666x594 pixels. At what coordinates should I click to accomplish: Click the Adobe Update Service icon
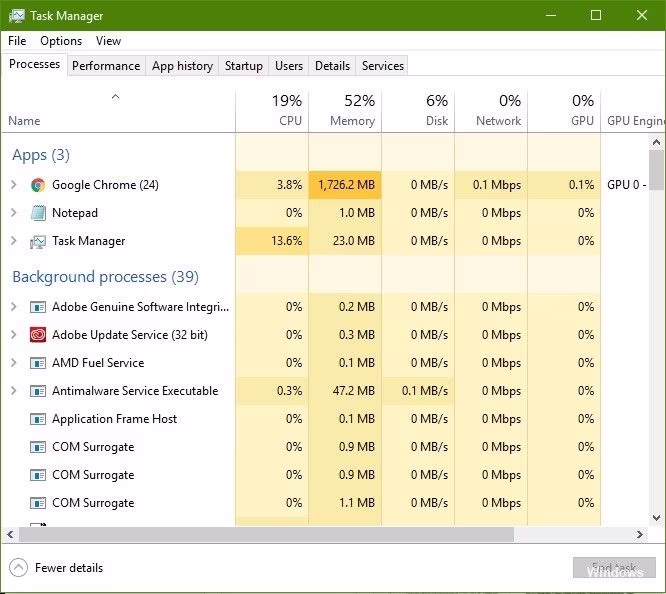coord(38,335)
